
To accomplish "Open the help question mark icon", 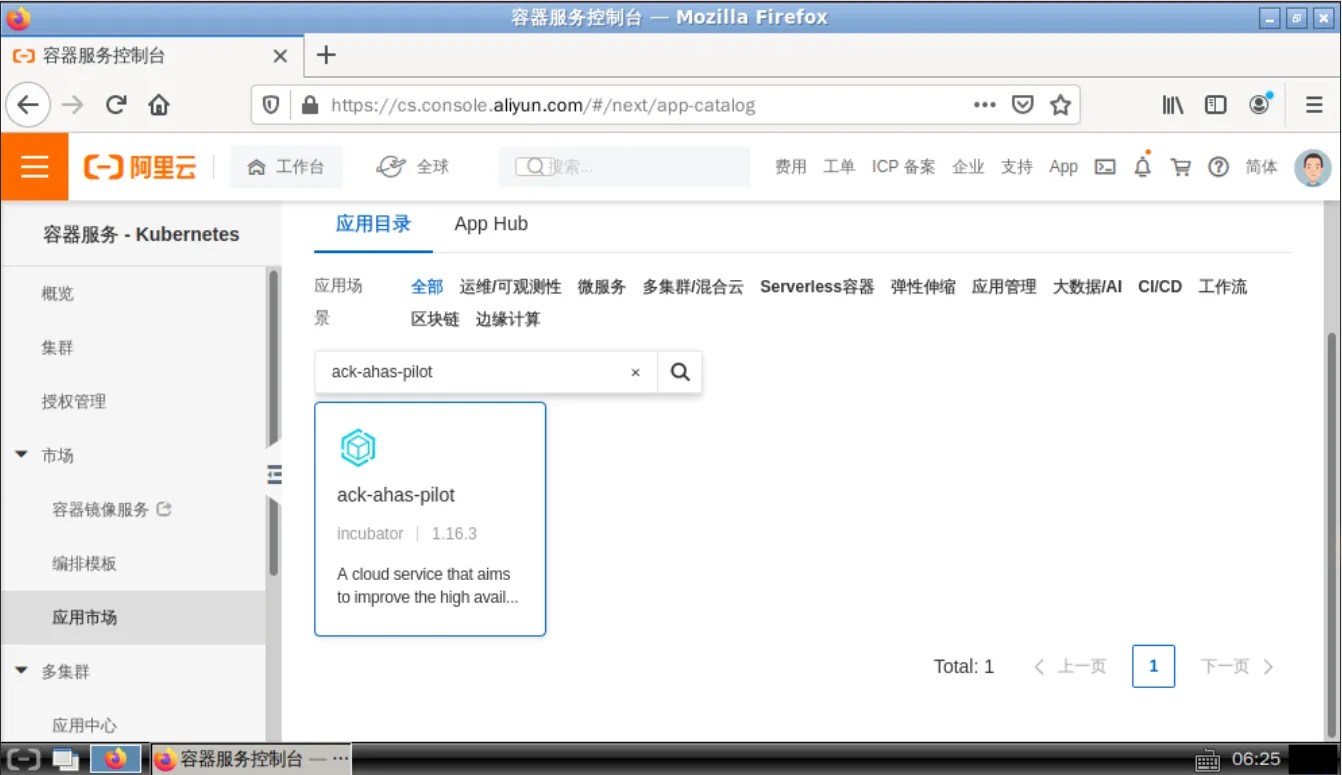I will tap(1218, 167).
